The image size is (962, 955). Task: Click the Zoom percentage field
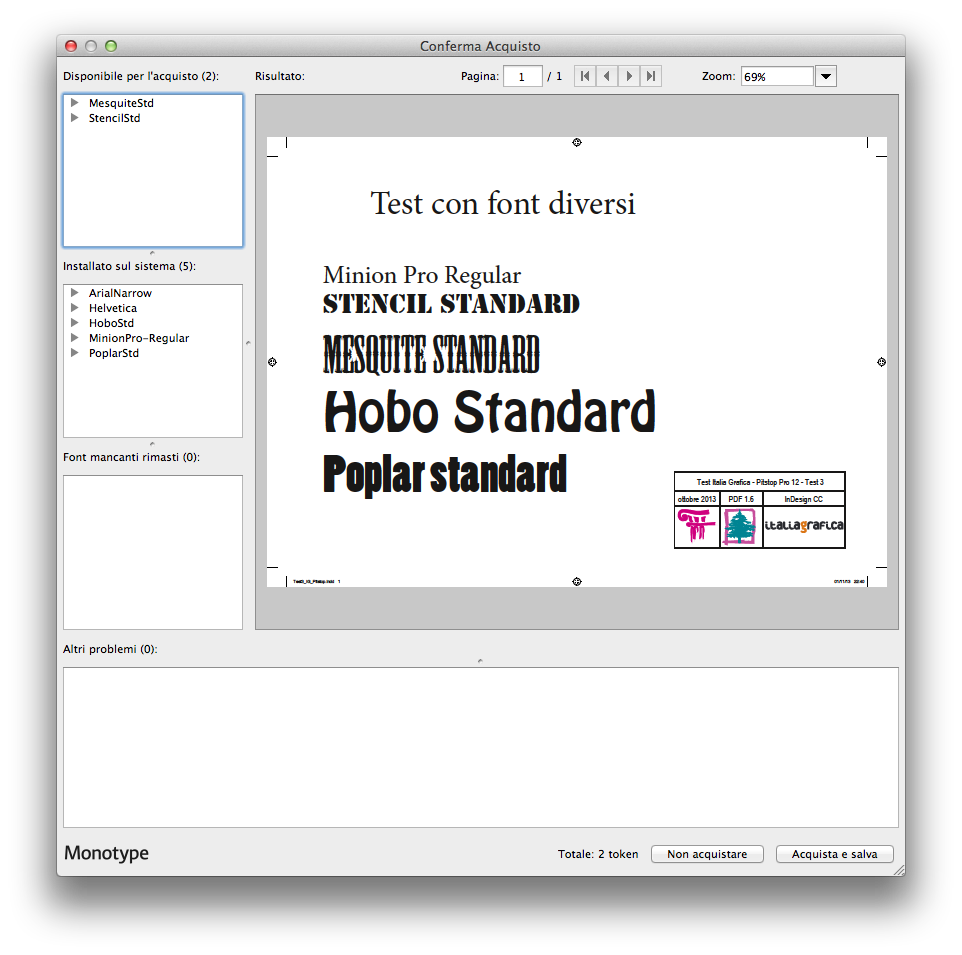[777, 77]
